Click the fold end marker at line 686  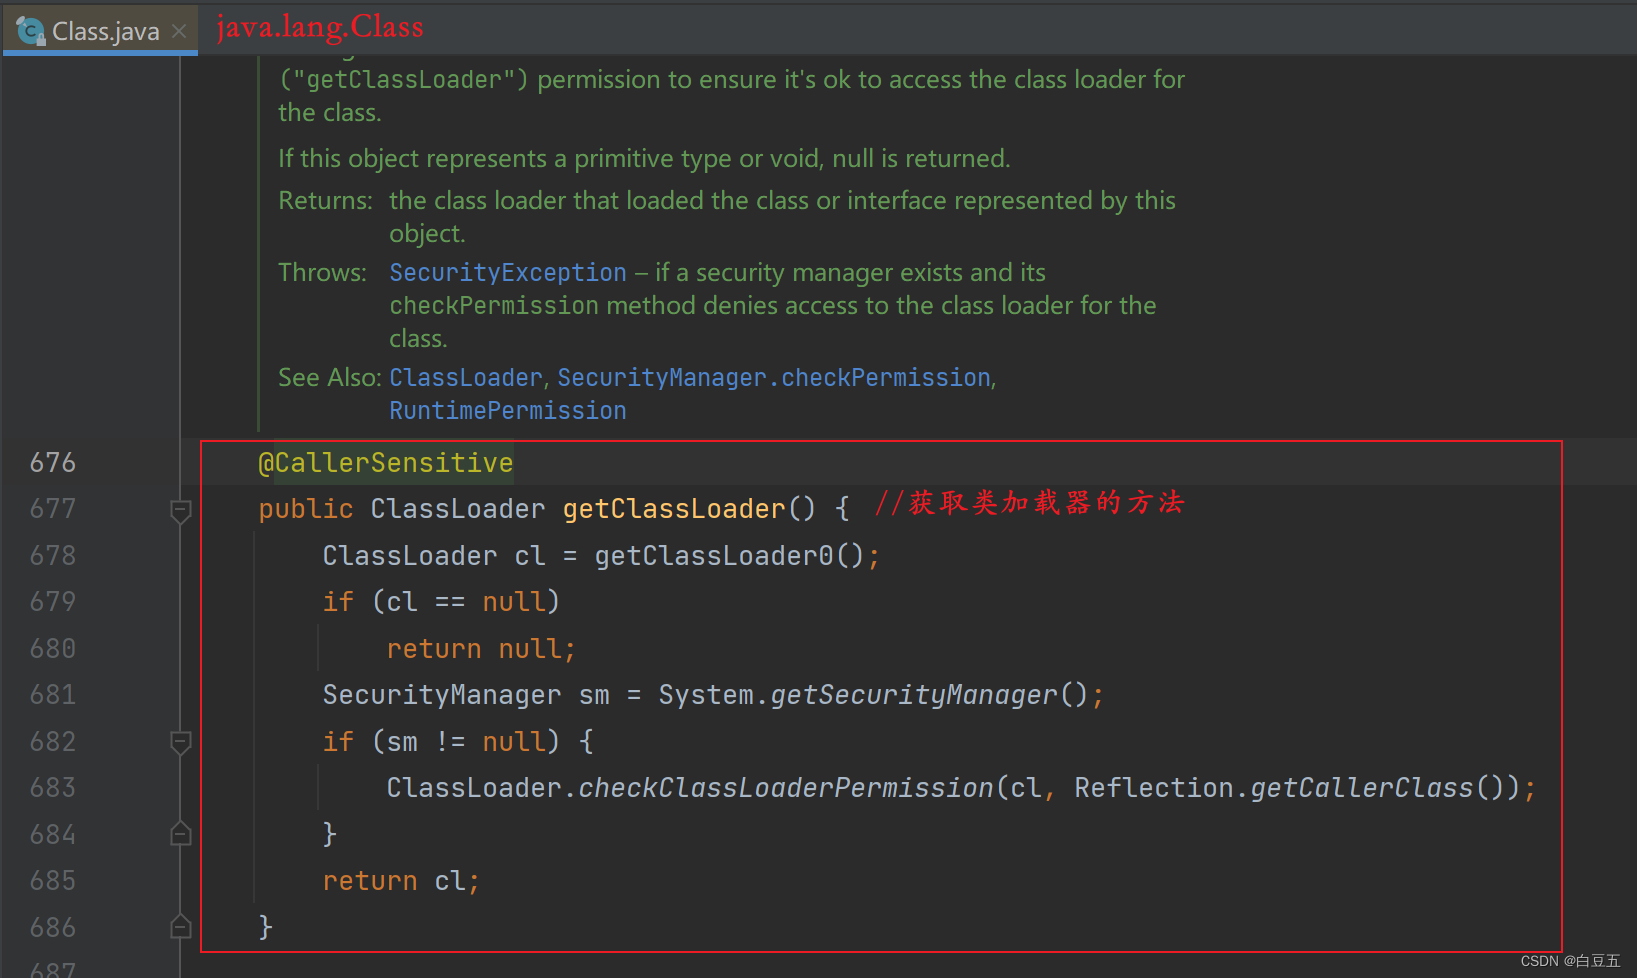tap(181, 926)
